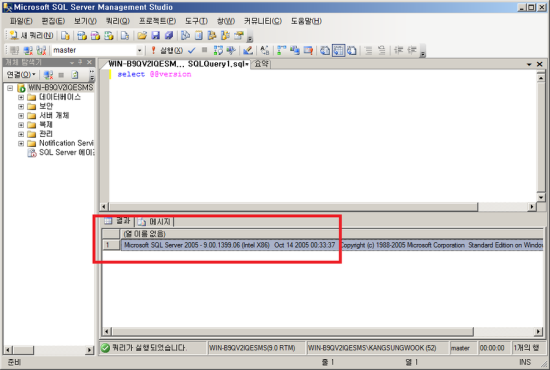Expand the 관리 folder
Viewport: 550px width, 370px height.
[x=21, y=134]
